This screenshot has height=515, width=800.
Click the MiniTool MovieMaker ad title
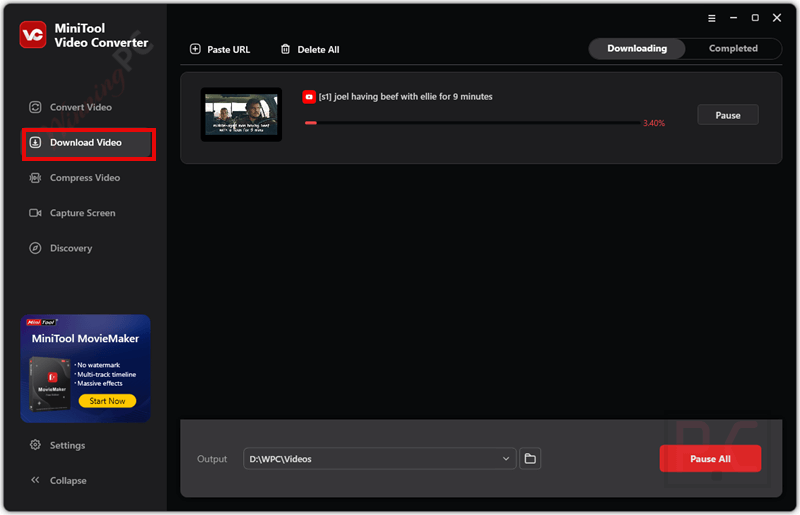pos(85,338)
